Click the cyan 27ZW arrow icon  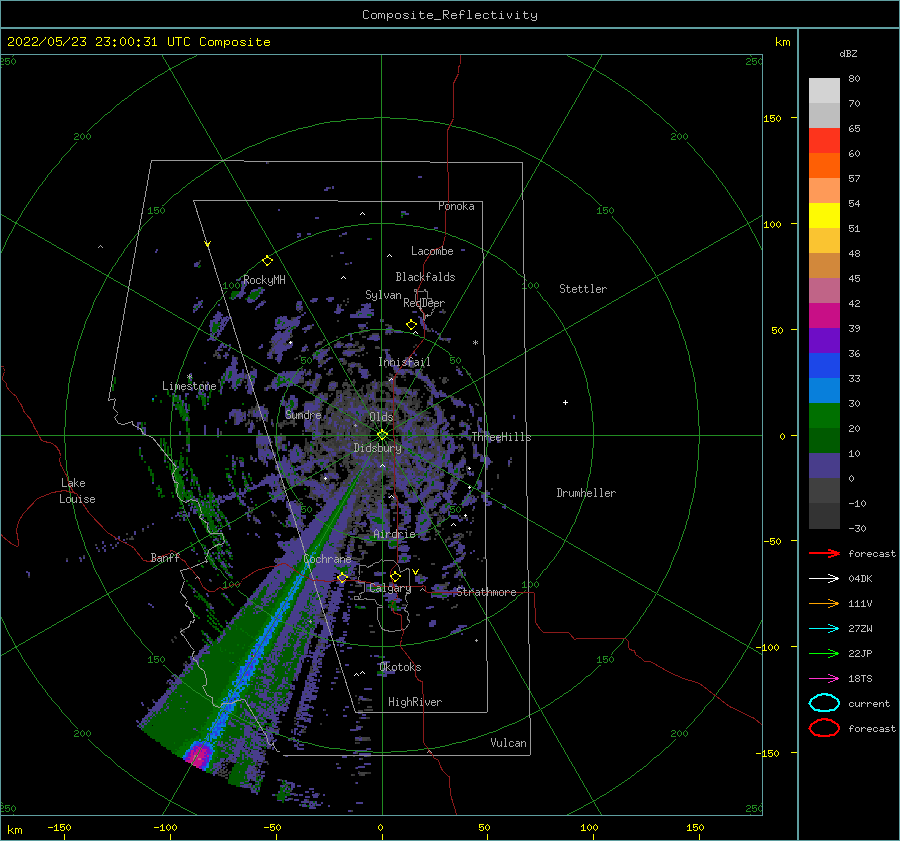click(x=824, y=629)
